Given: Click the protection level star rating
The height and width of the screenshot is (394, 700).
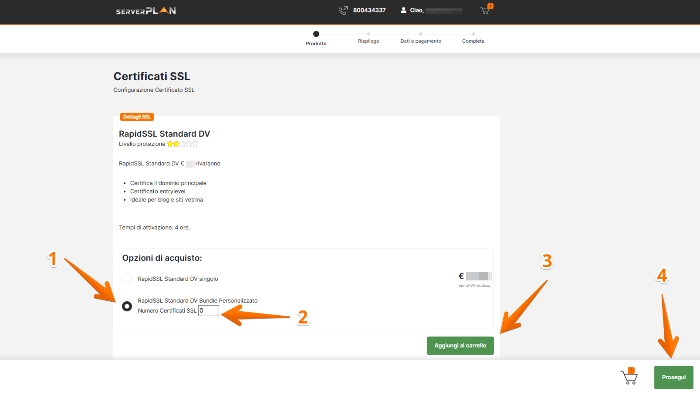Looking at the screenshot, I should [x=182, y=144].
